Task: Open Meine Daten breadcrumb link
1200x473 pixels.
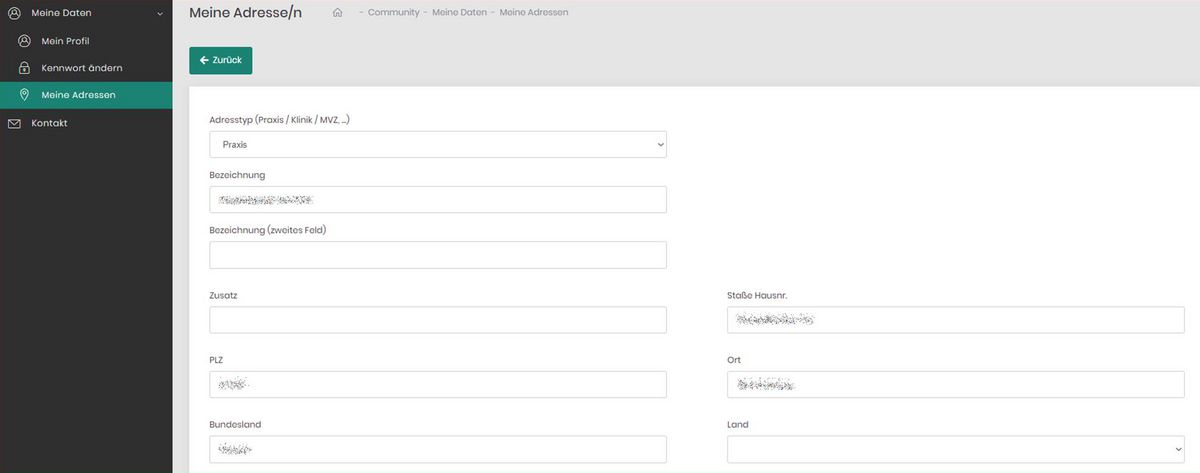Action: tap(459, 13)
